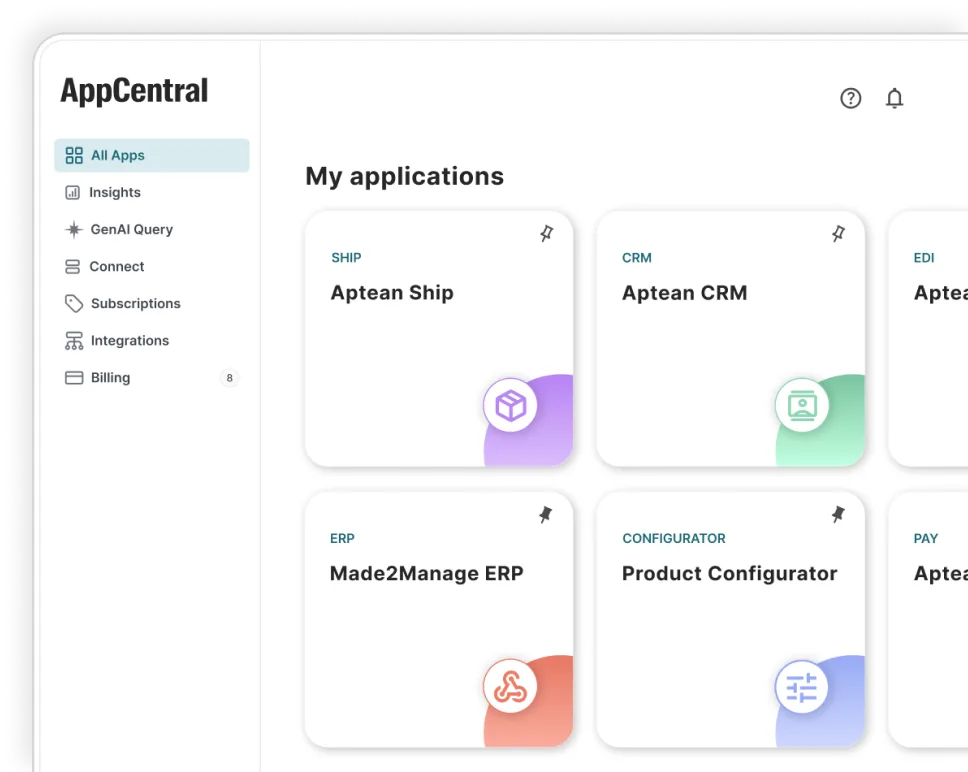Click the Connect server icon

[x=72, y=267]
